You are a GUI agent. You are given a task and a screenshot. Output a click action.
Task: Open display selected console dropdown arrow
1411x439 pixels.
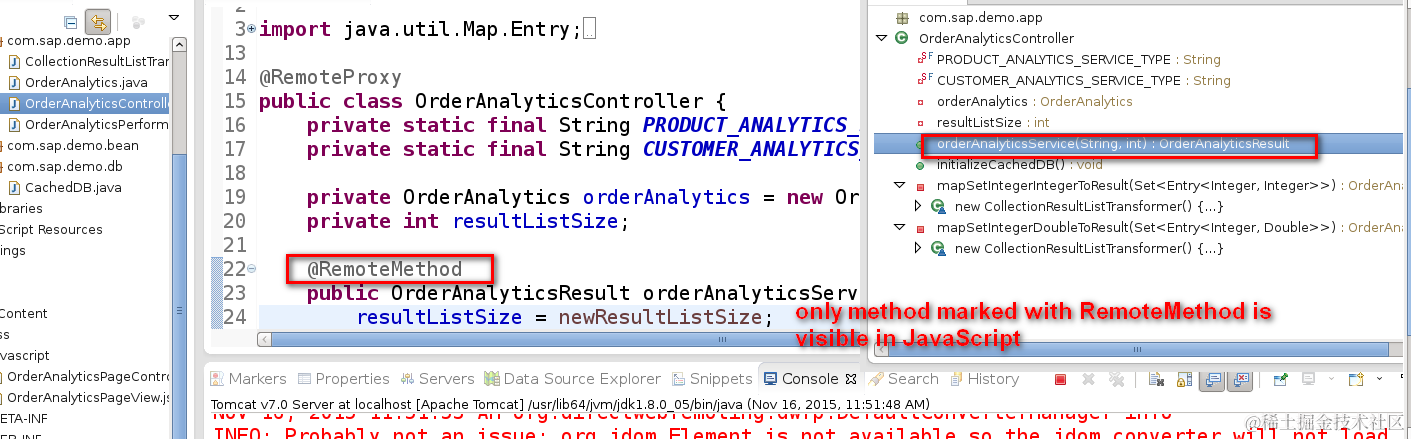coord(1331,378)
